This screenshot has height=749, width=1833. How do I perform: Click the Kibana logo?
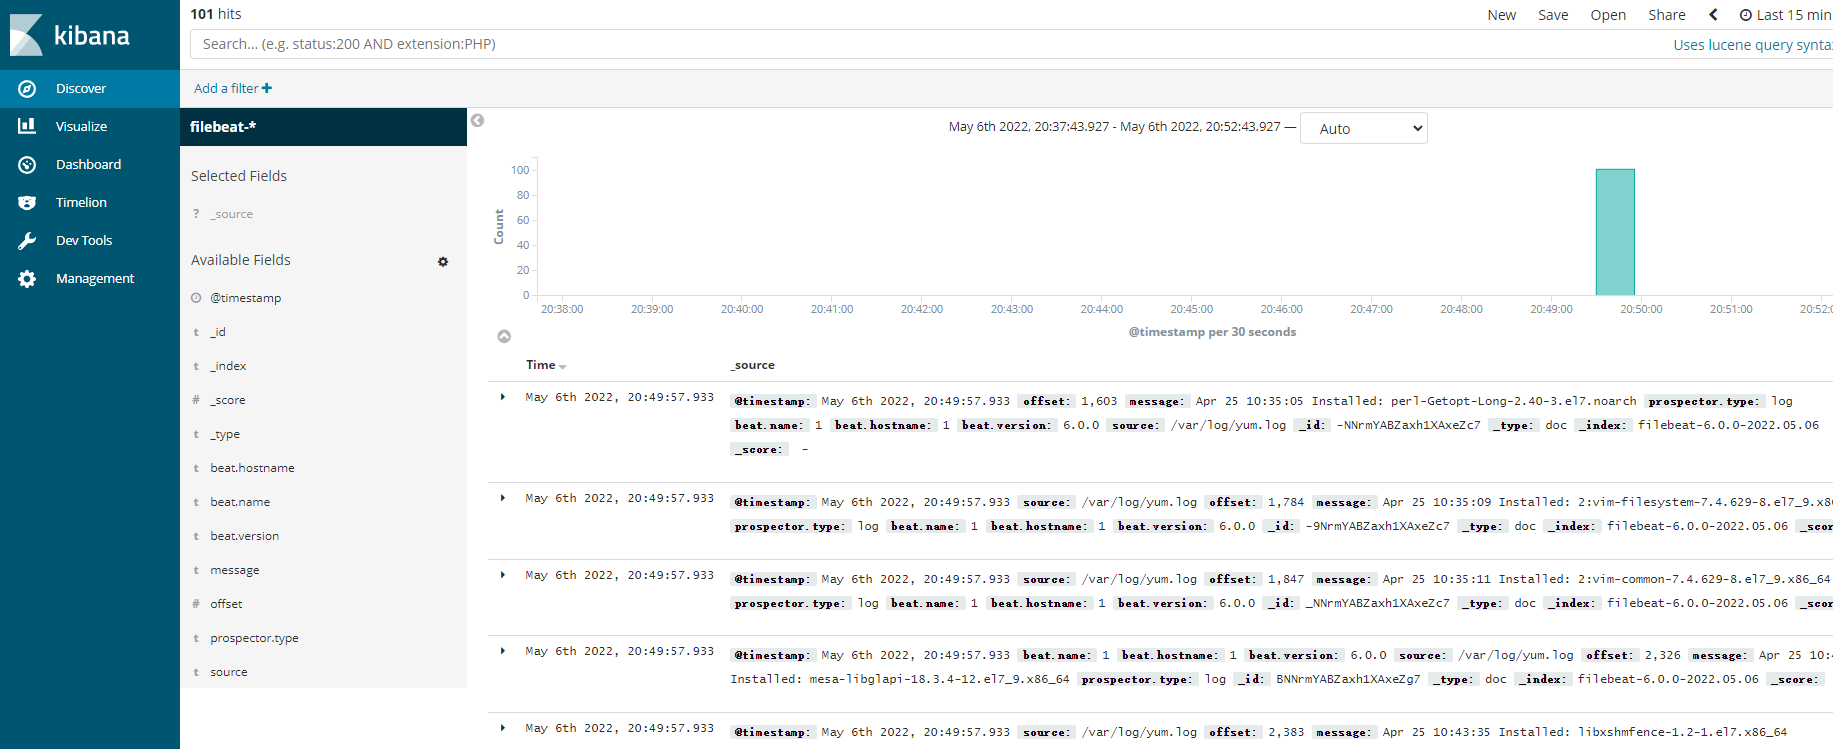(70, 35)
